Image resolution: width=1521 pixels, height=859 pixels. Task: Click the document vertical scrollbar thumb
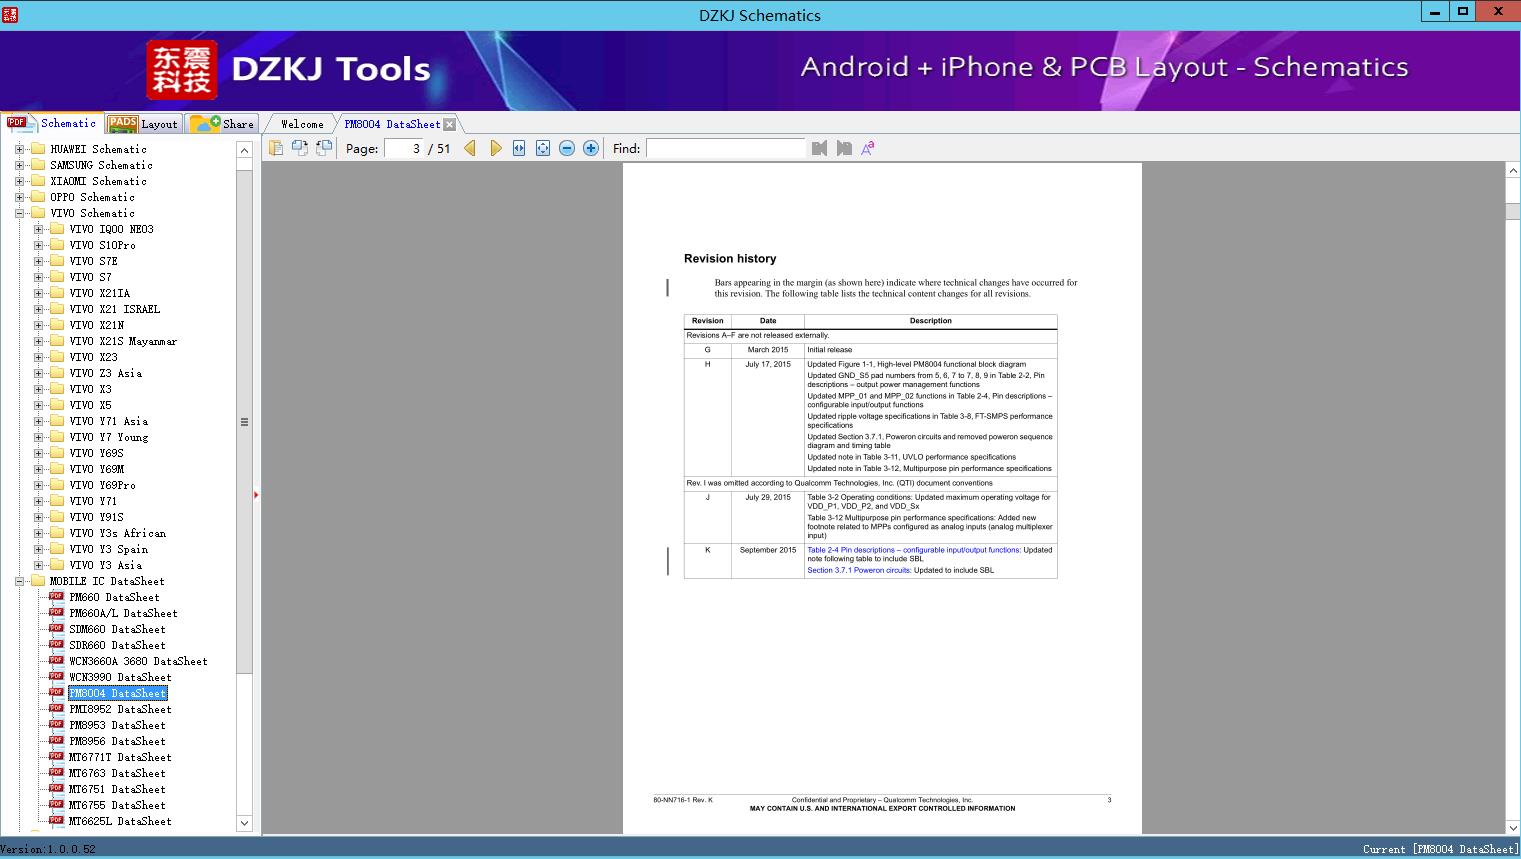(x=1513, y=210)
